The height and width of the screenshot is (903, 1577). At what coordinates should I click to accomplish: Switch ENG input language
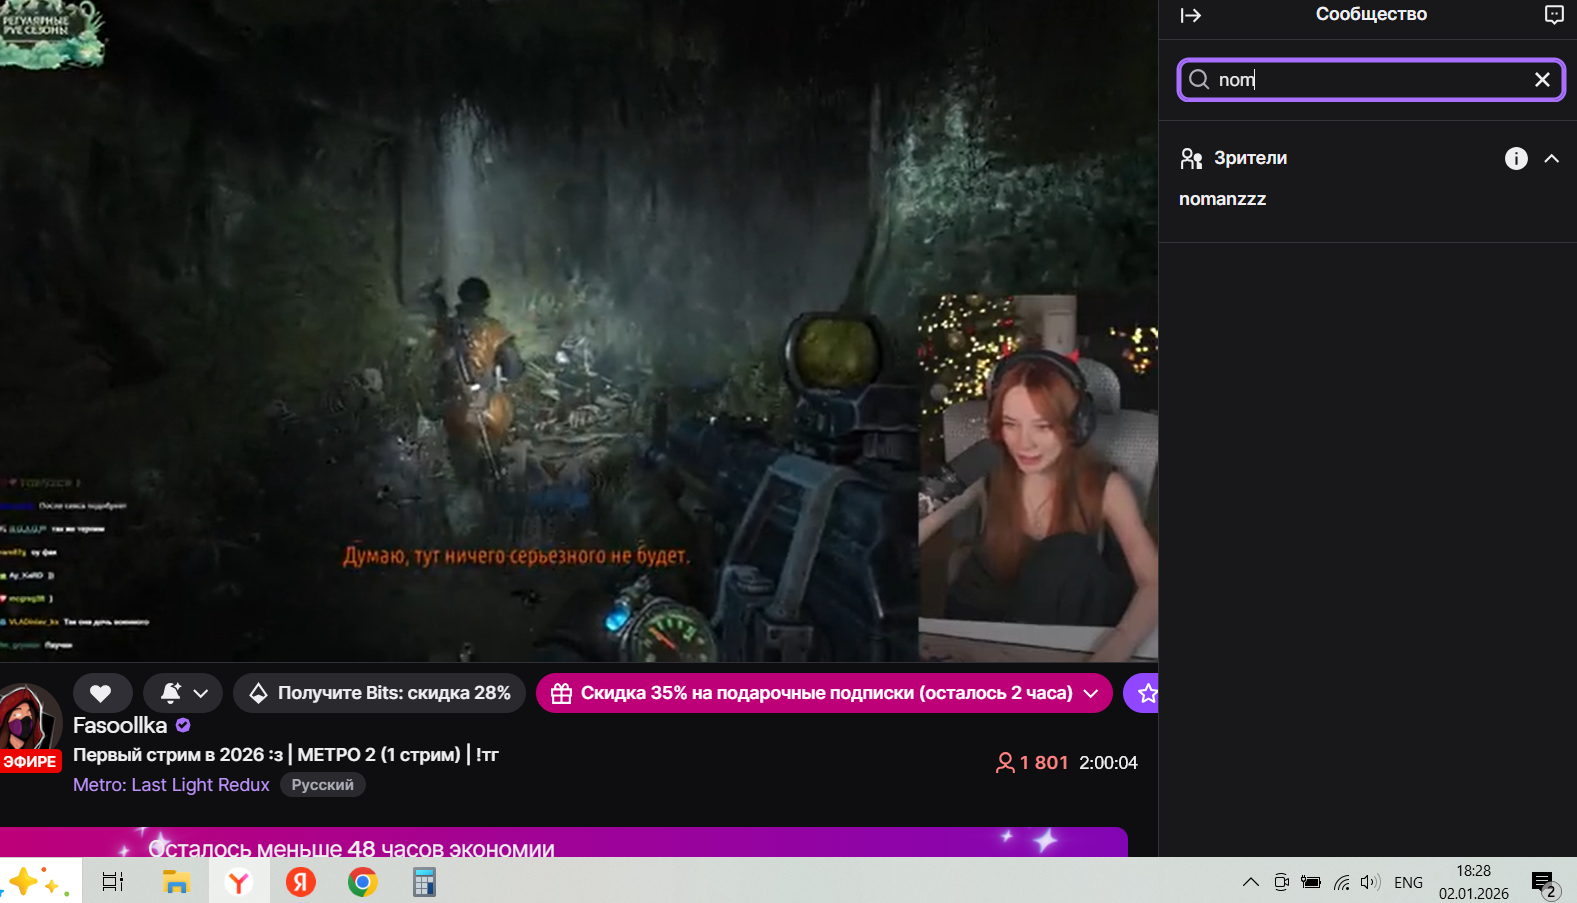tap(1408, 882)
